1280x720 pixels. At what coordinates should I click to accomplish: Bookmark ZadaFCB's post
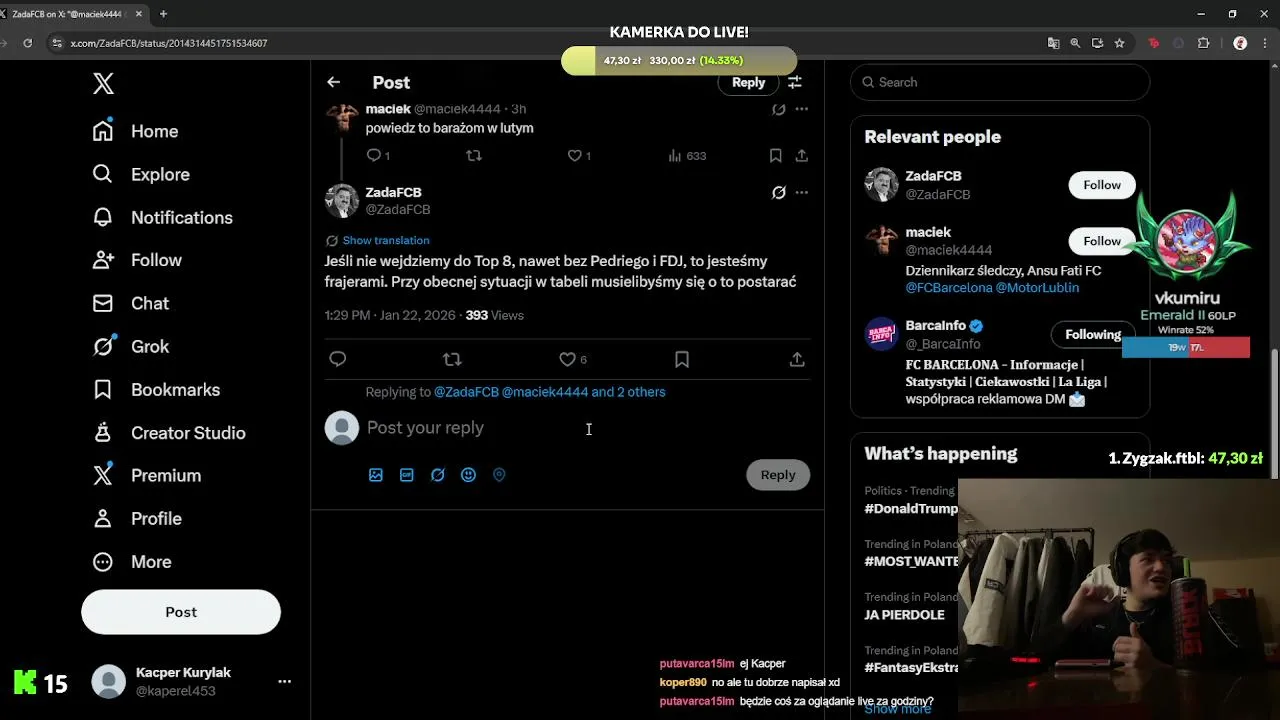pyautogui.click(x=682, y=359)
